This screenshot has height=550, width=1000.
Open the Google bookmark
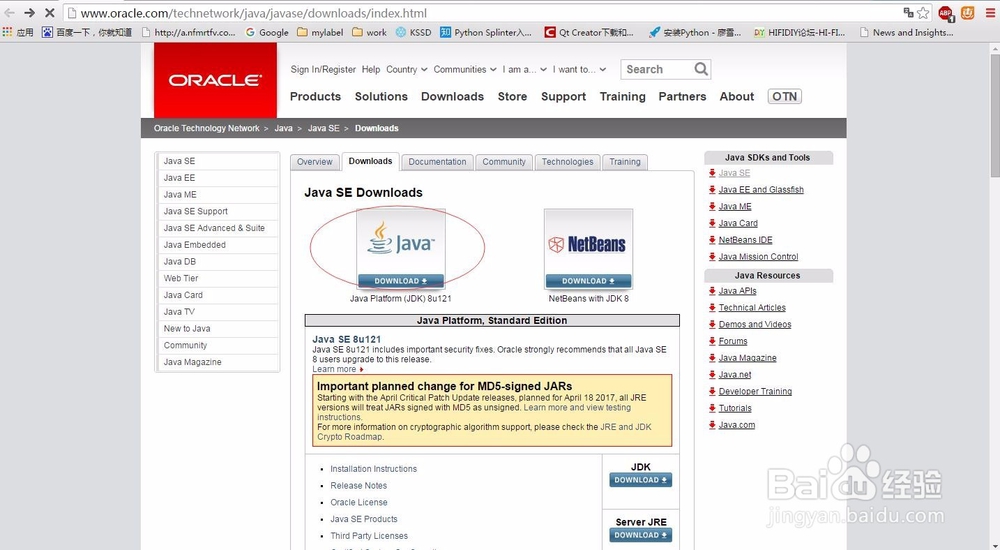pos(267,32)
